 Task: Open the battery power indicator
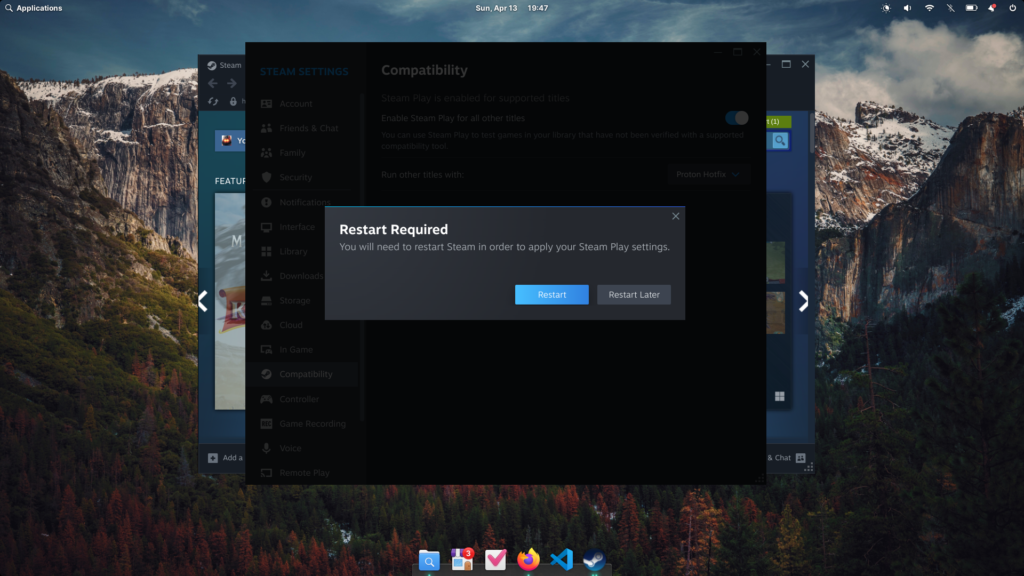point(971,8)
